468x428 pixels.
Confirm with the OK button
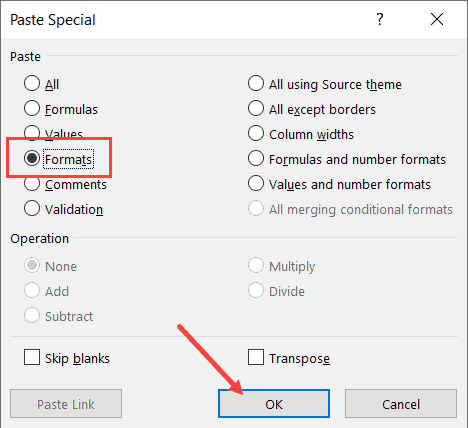pos(274,404)
